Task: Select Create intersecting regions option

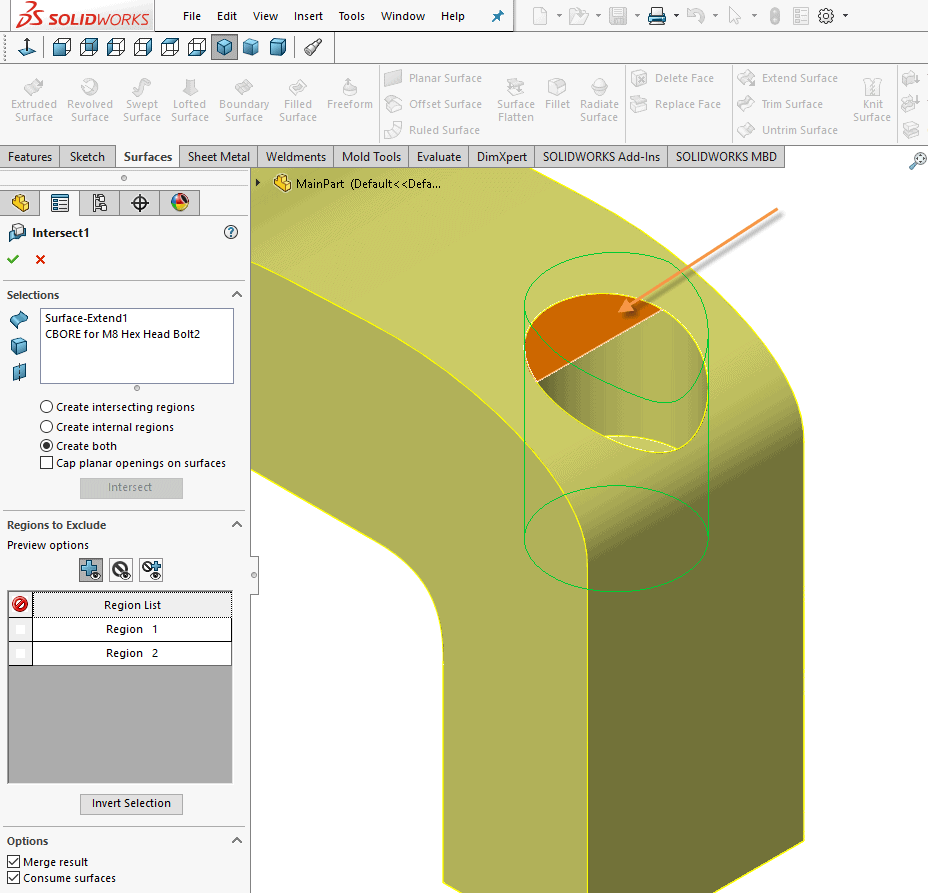Action: point(117,407)
